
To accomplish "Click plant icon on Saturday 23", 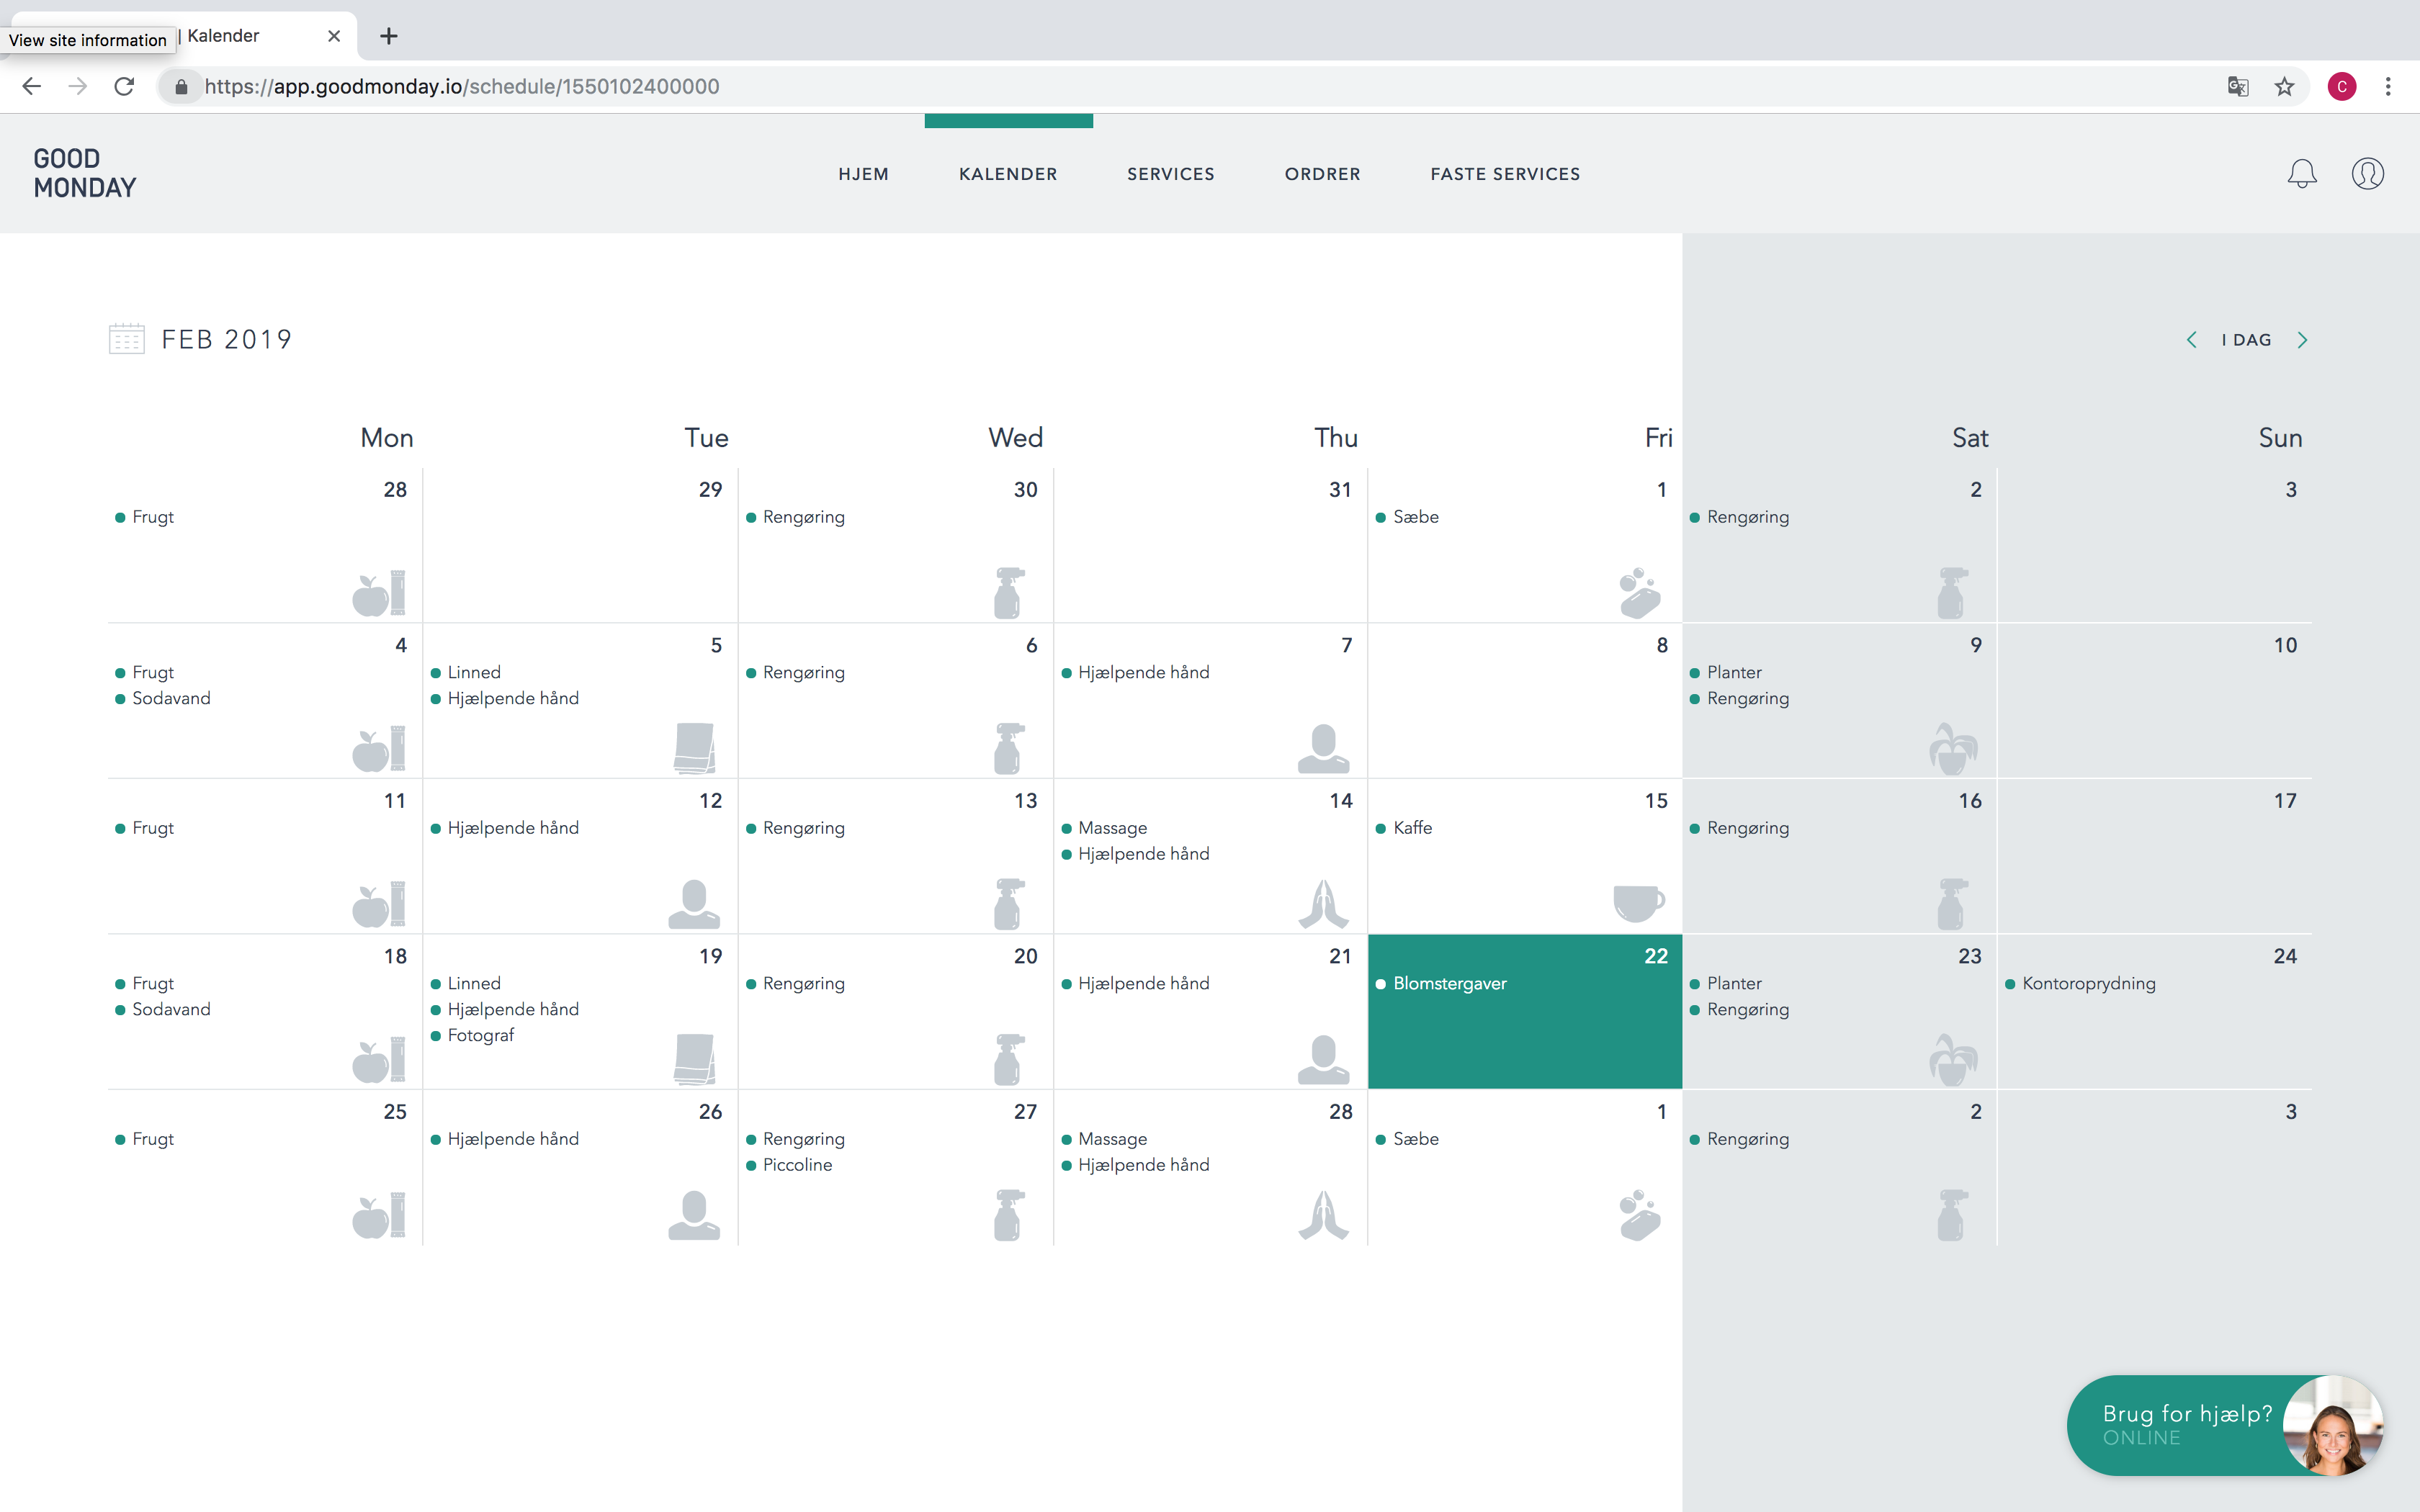I will [x=1953, y=1059].
